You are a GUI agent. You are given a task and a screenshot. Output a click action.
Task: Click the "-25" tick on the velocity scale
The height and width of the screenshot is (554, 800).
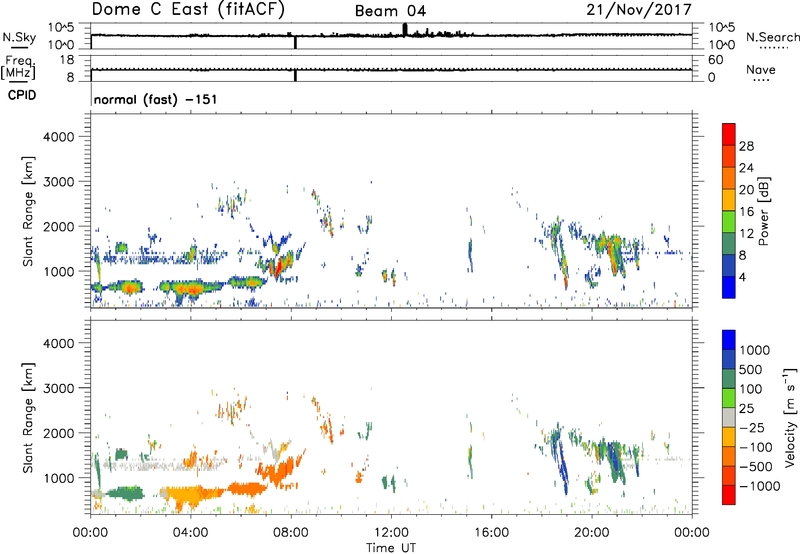tap(751, 428)
